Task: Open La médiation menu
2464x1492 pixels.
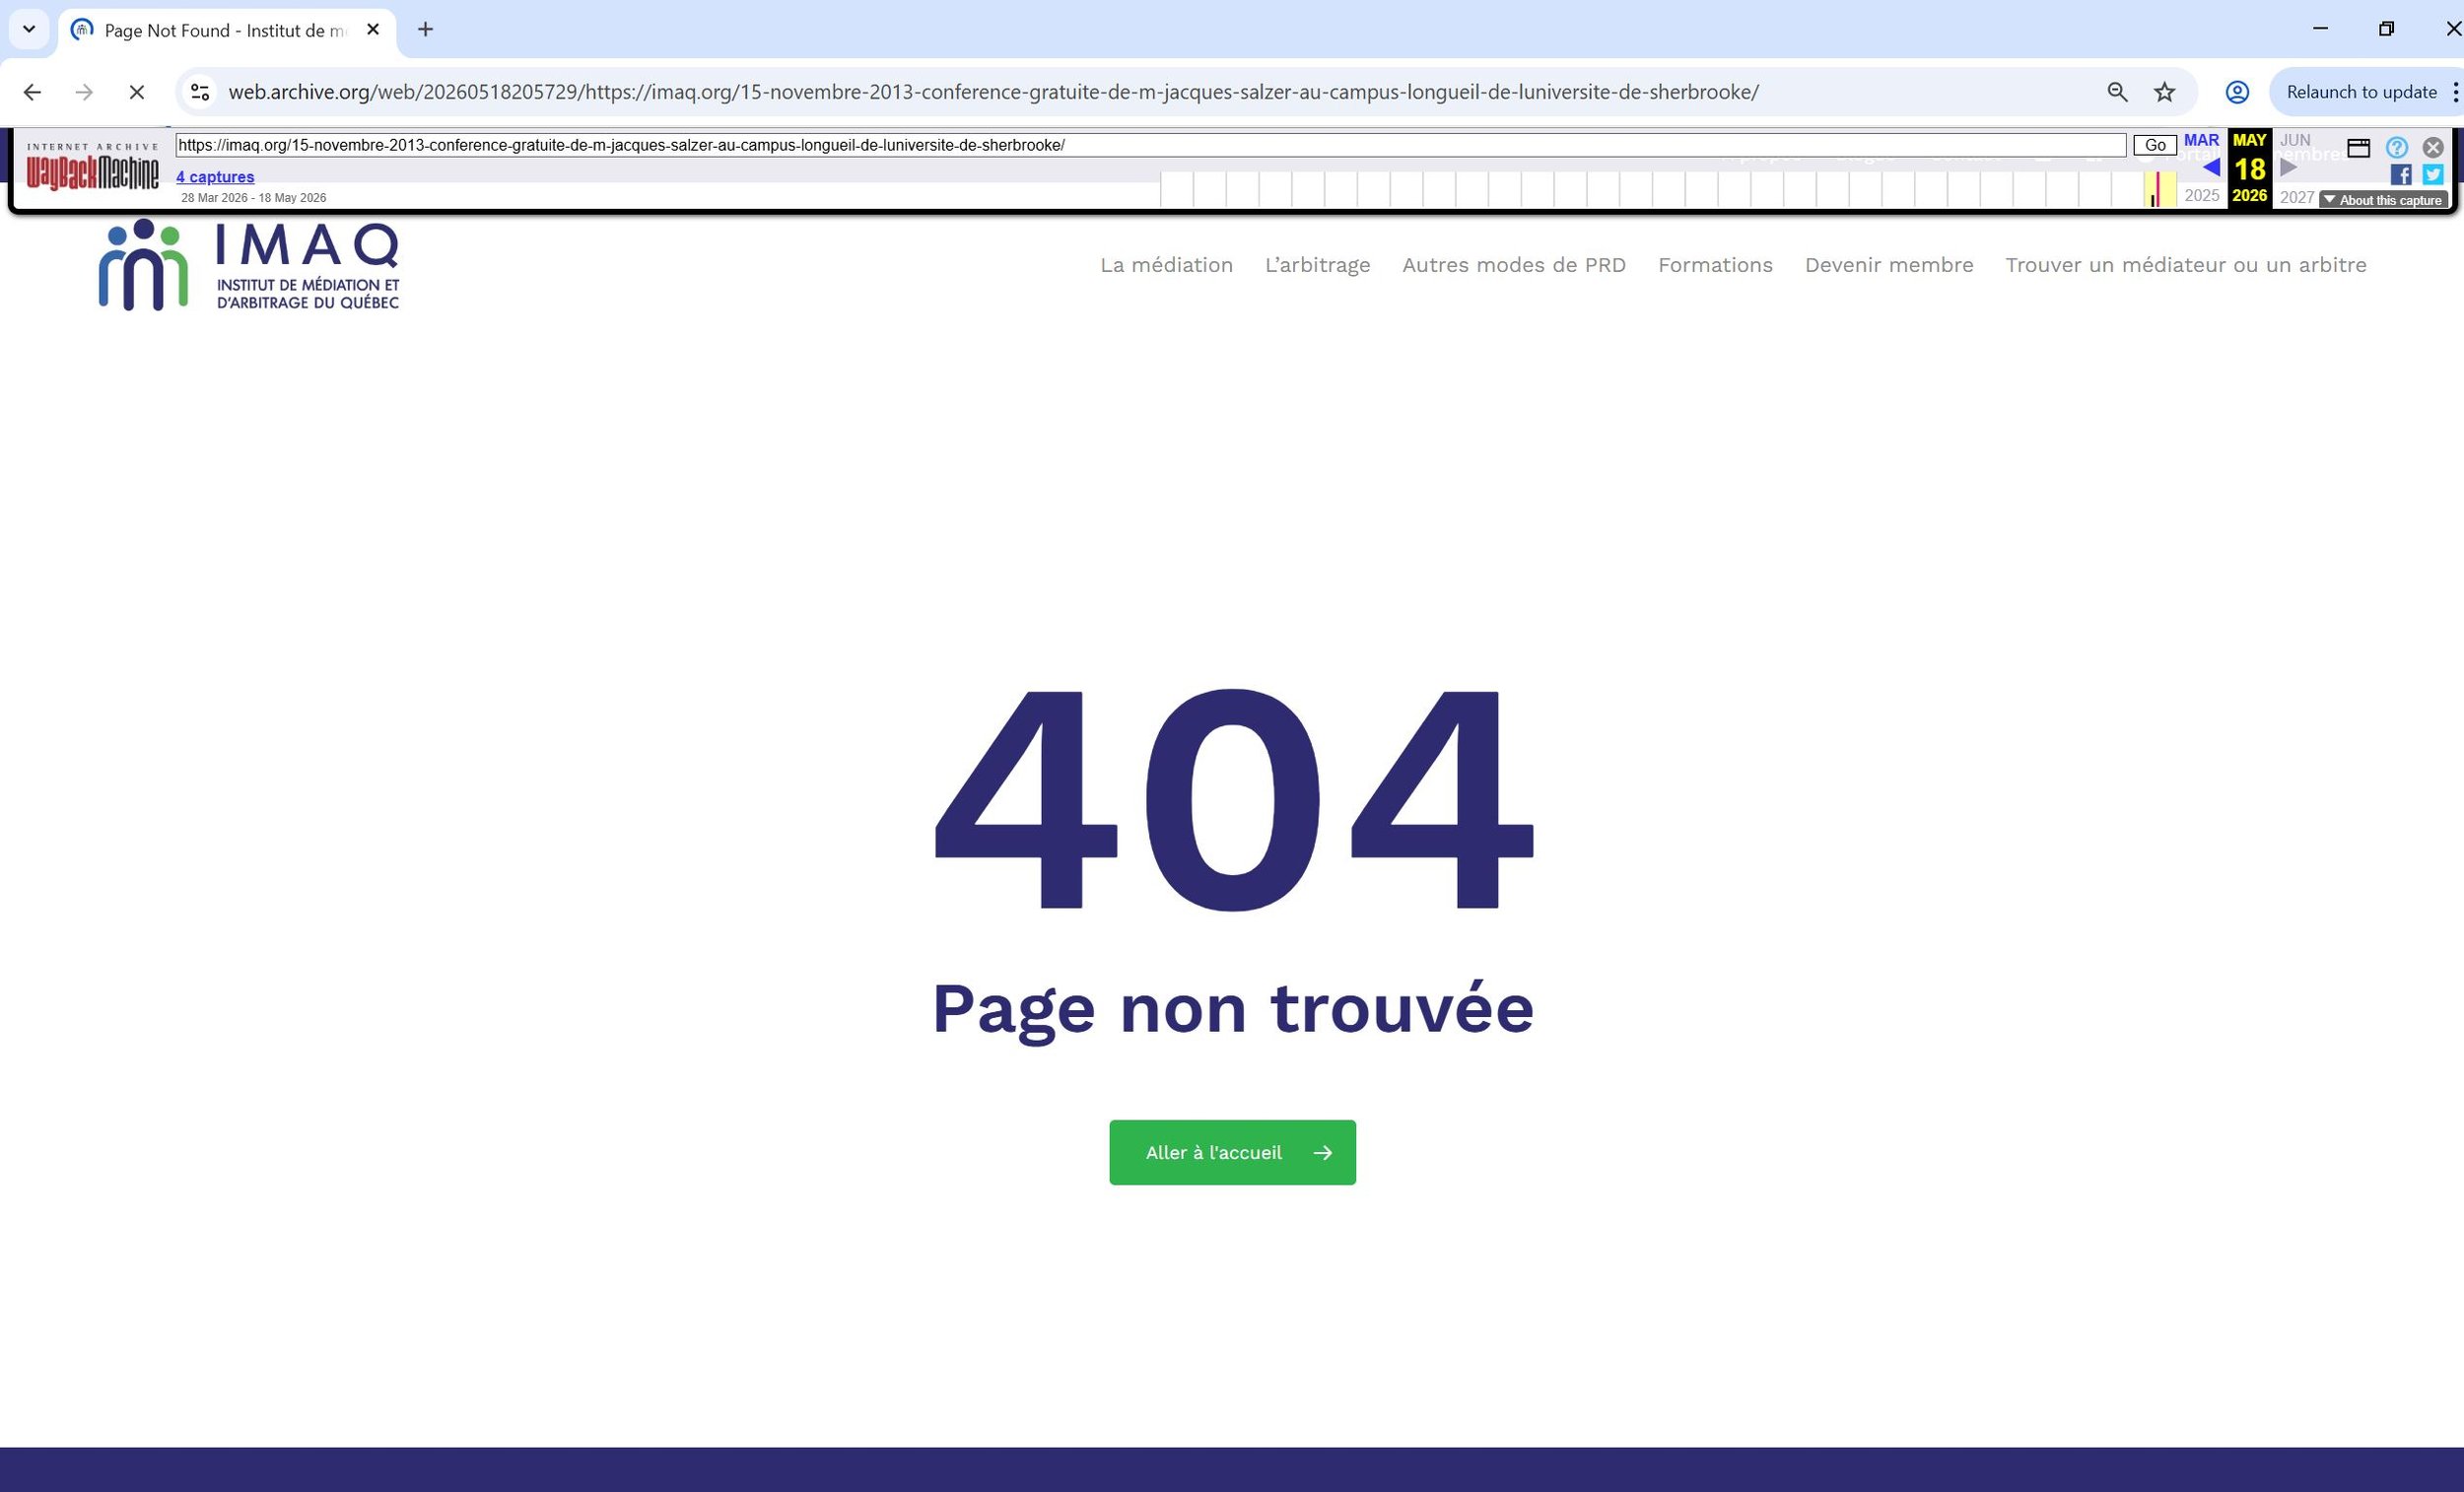Action: click(1166, 265)
